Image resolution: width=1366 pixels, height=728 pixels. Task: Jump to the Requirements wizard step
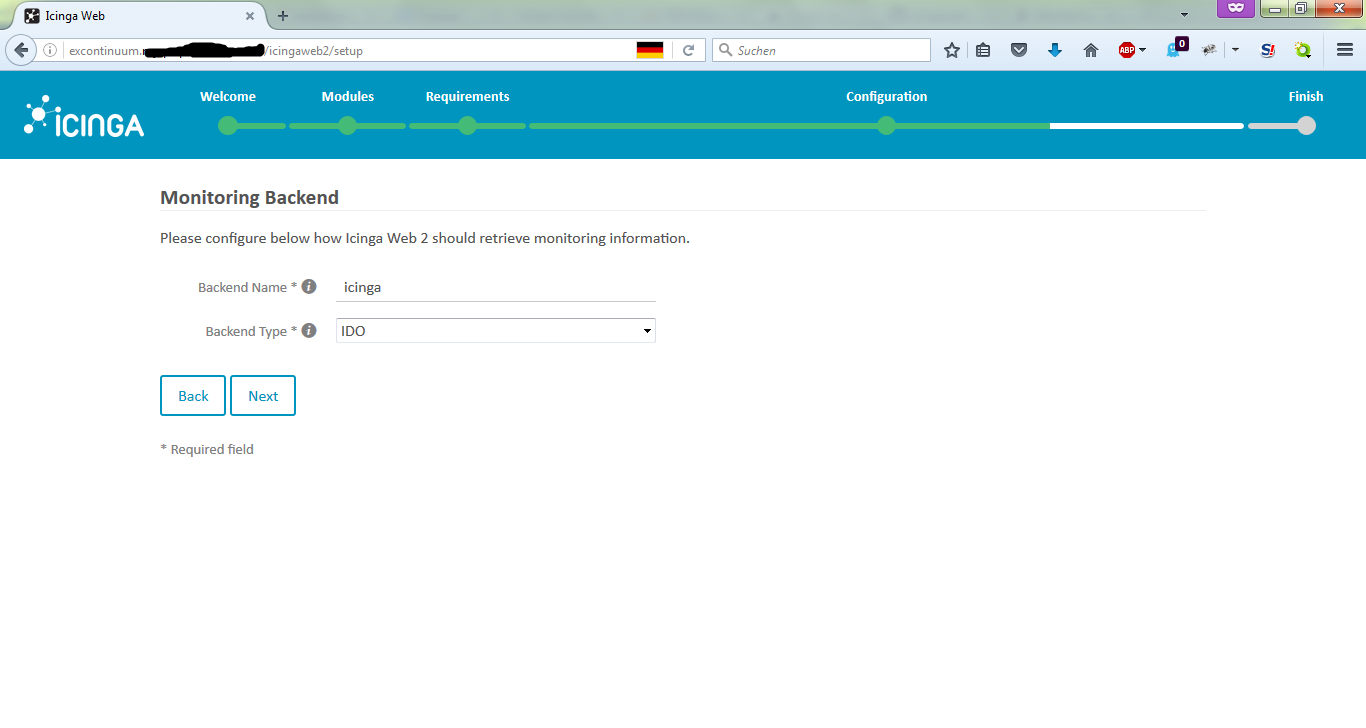467,97
